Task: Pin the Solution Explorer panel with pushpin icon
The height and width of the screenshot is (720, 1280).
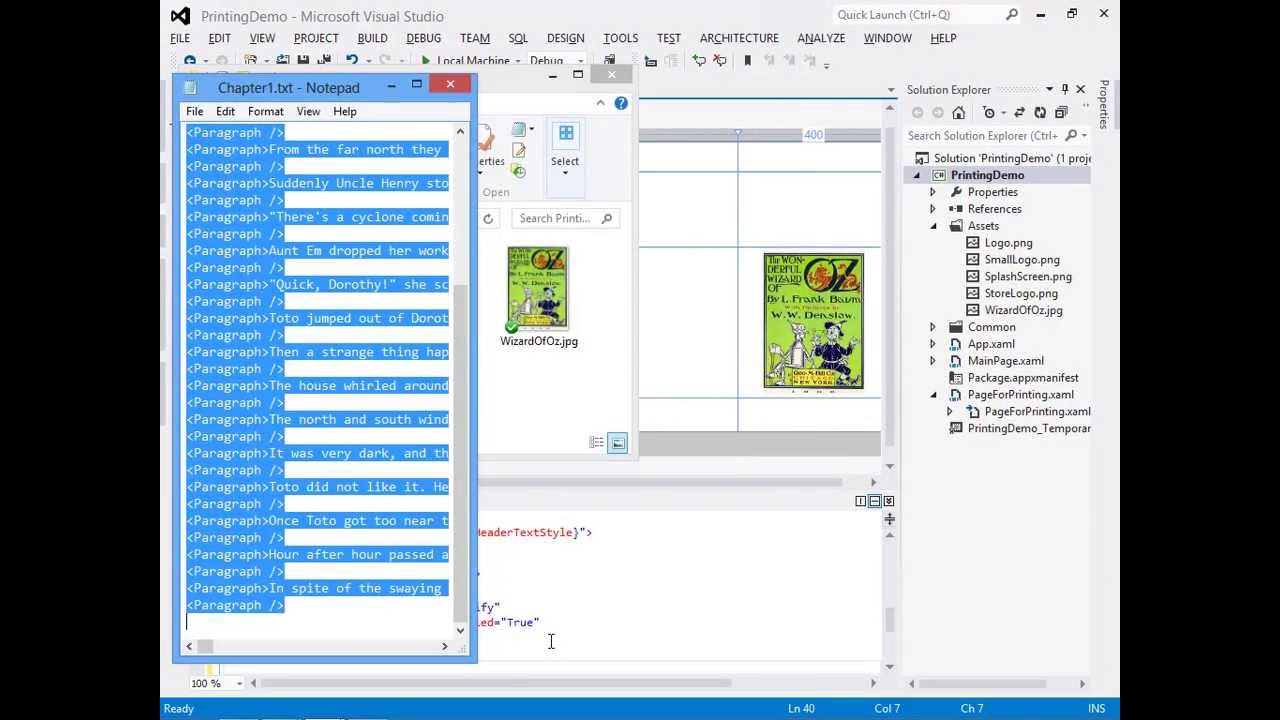Action: pyautogui.click(x=1065, y=89)
